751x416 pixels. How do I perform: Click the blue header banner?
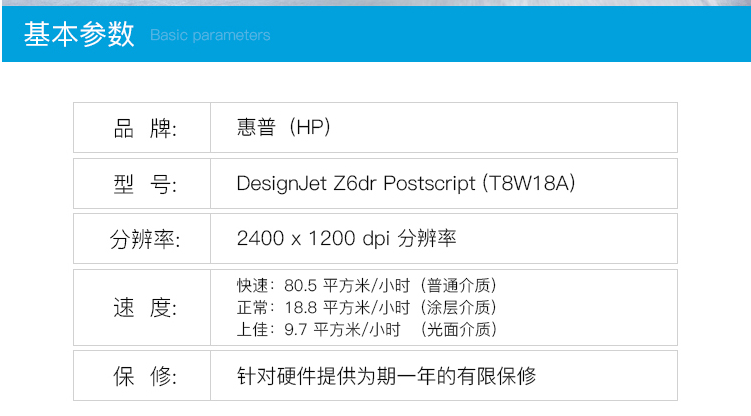tap(376, 34)
